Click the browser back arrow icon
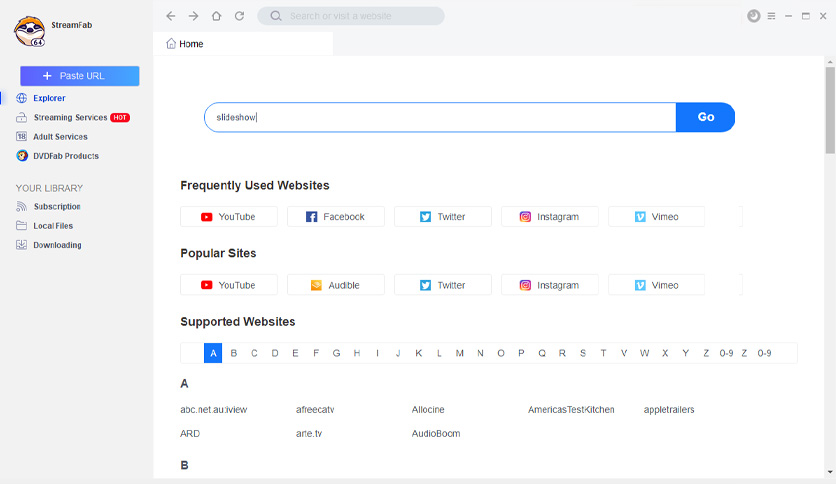 click(171, 16)
